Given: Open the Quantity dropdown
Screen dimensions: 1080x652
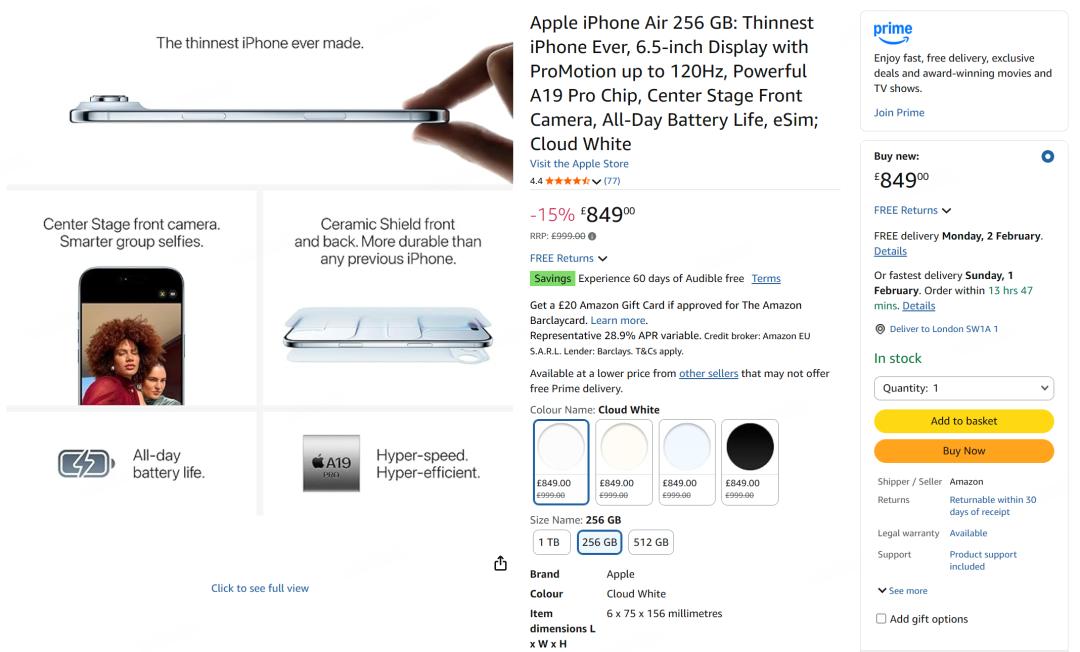Looking at the screenshot, I should tap(963, 388).
